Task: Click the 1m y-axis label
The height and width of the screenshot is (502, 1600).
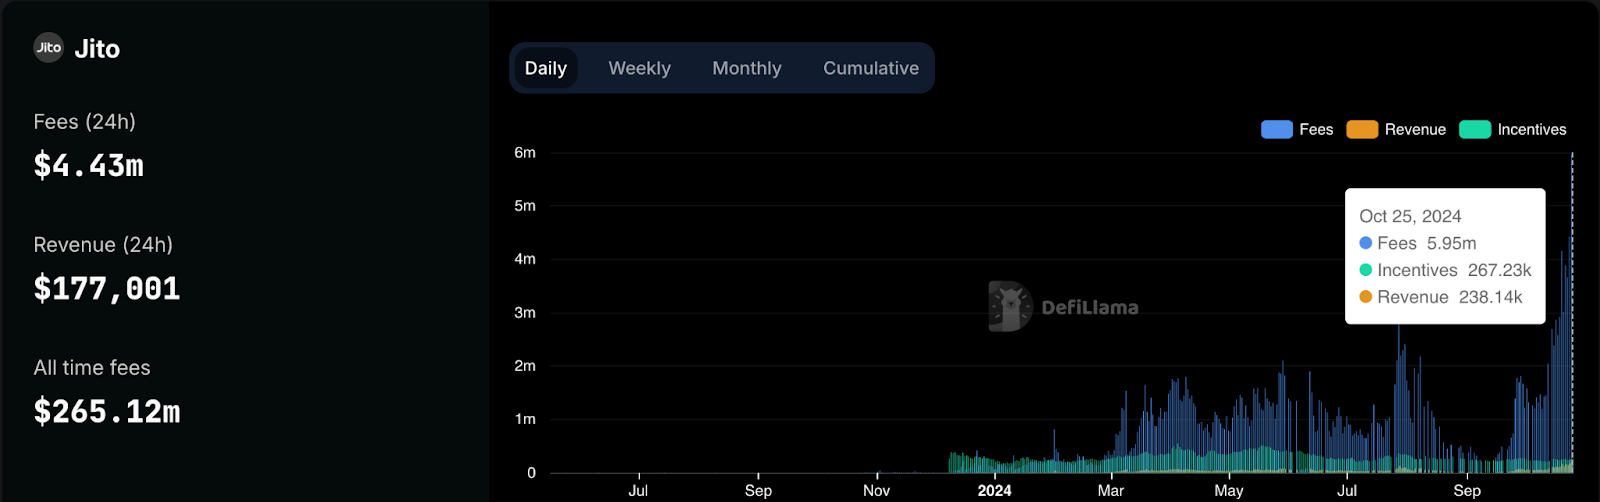Action: pyautogui.click(x=525, y=419)
